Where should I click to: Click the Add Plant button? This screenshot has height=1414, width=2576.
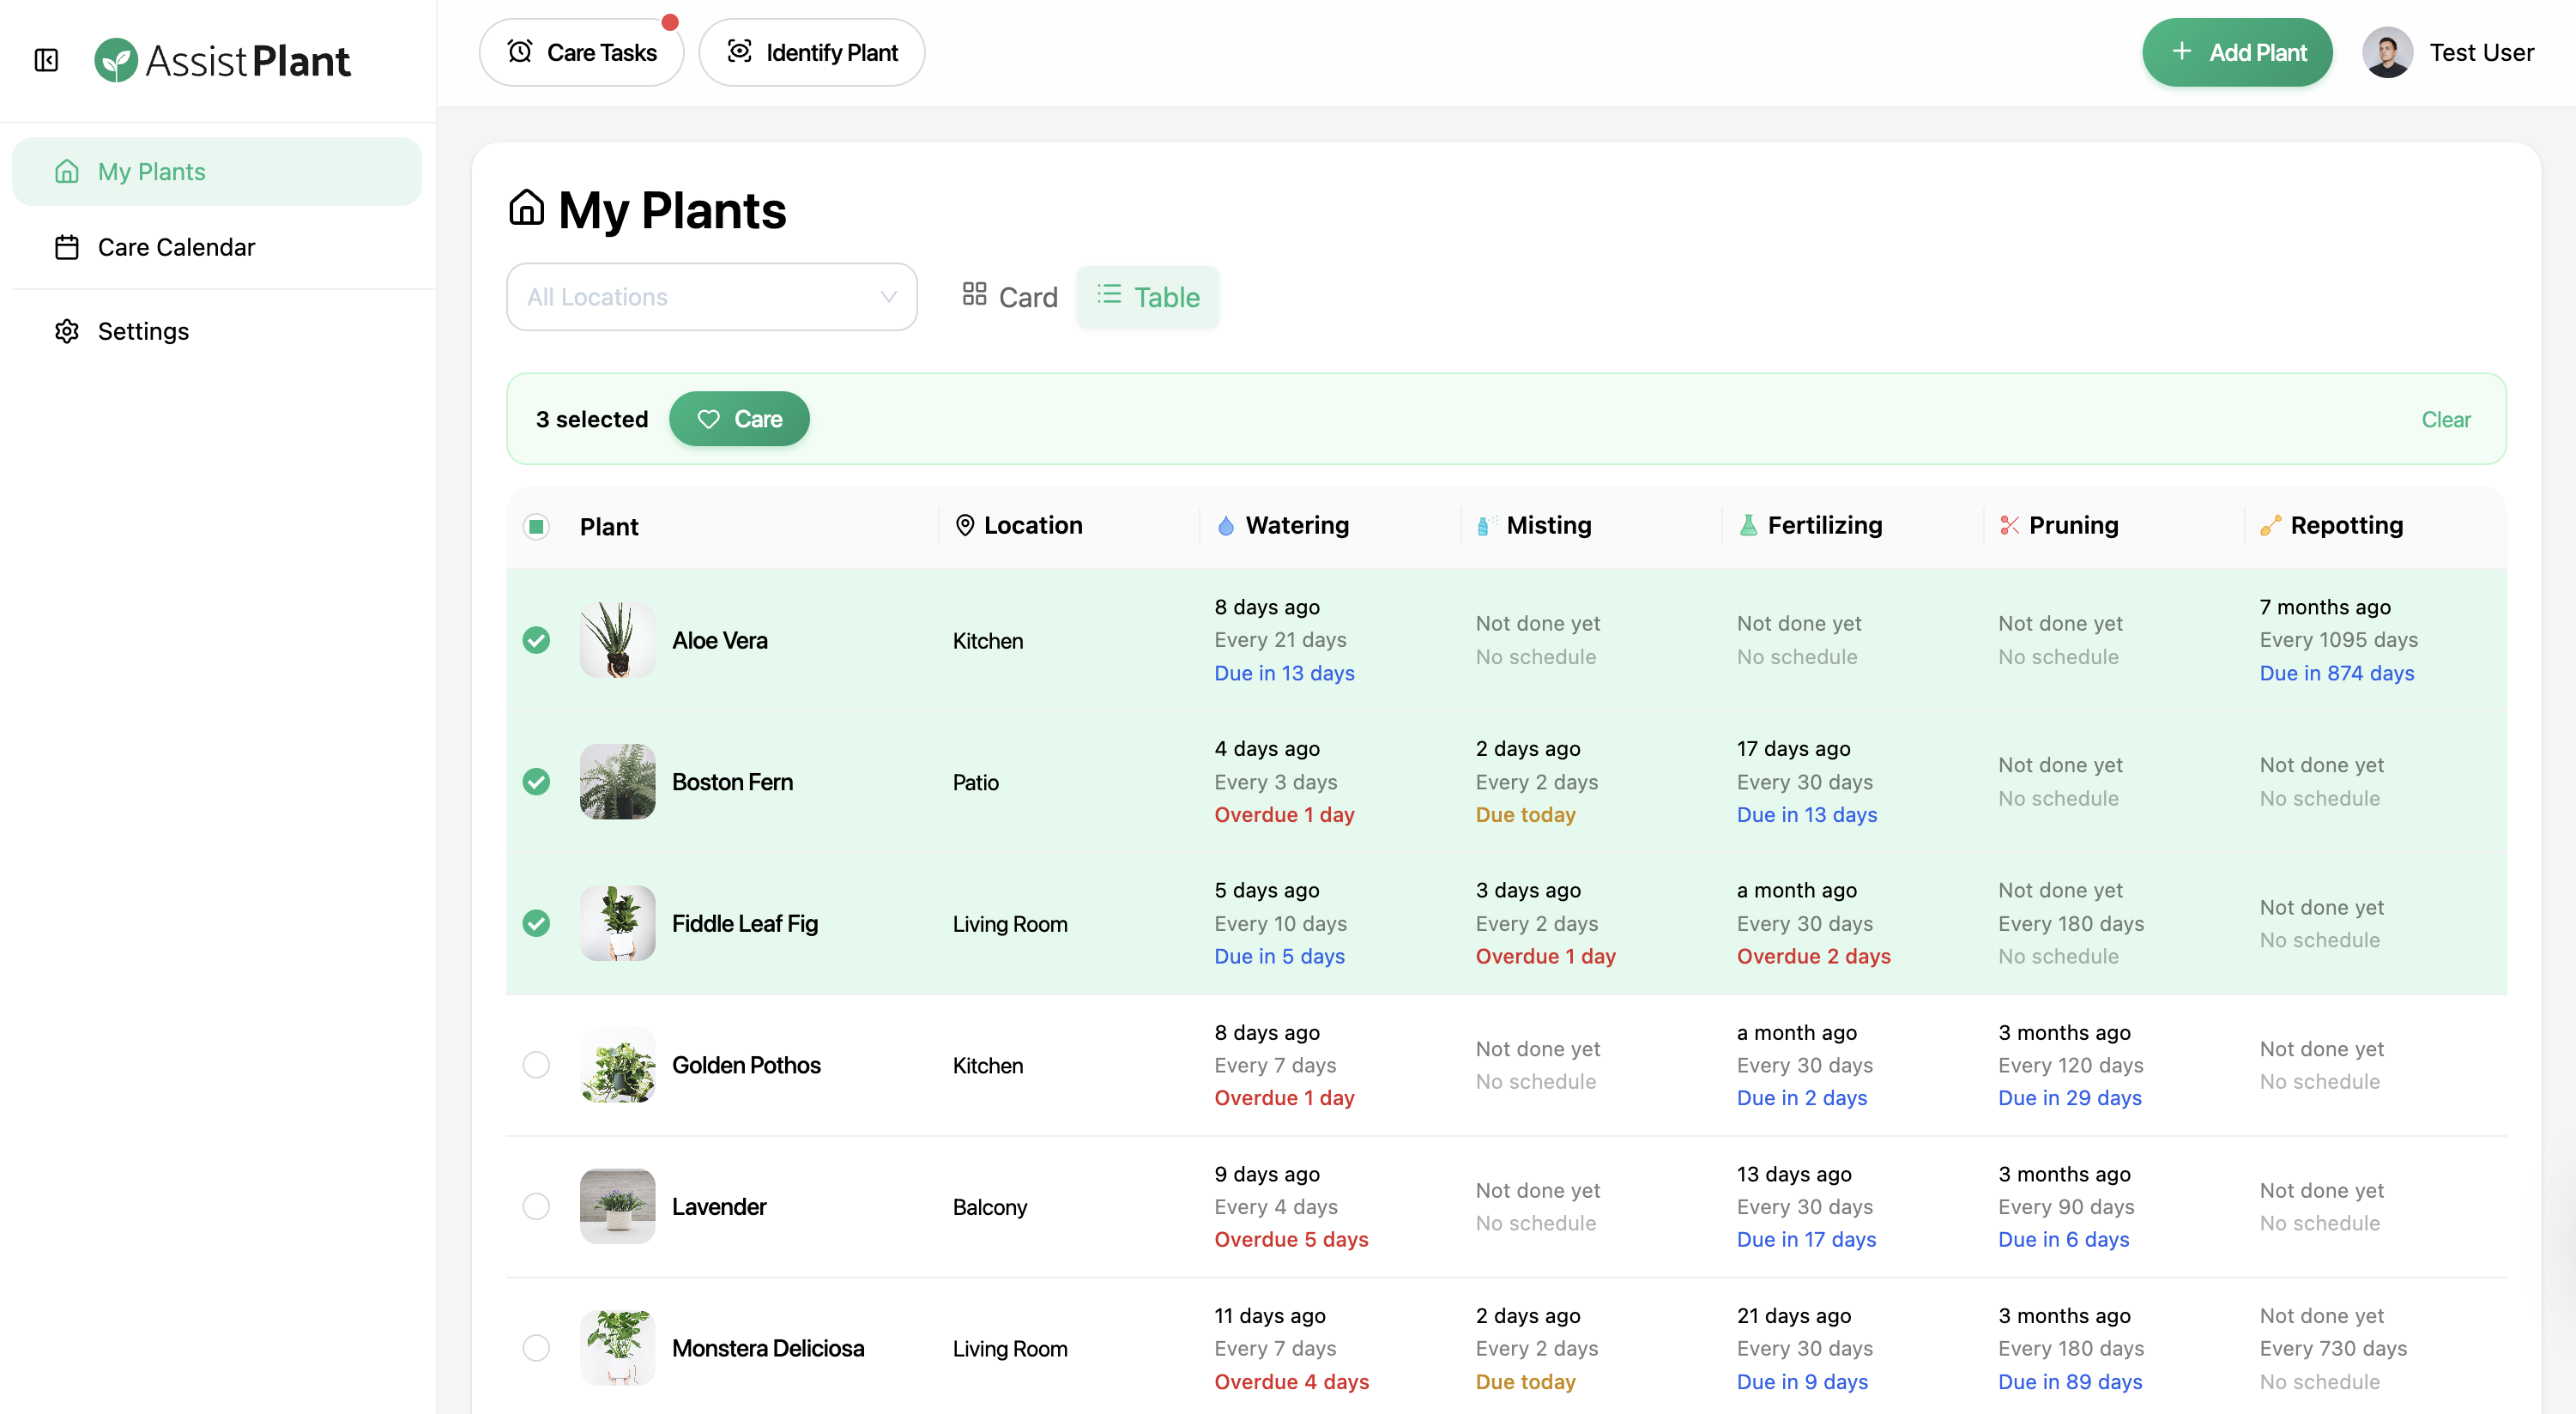click(x=2236, y=52)
